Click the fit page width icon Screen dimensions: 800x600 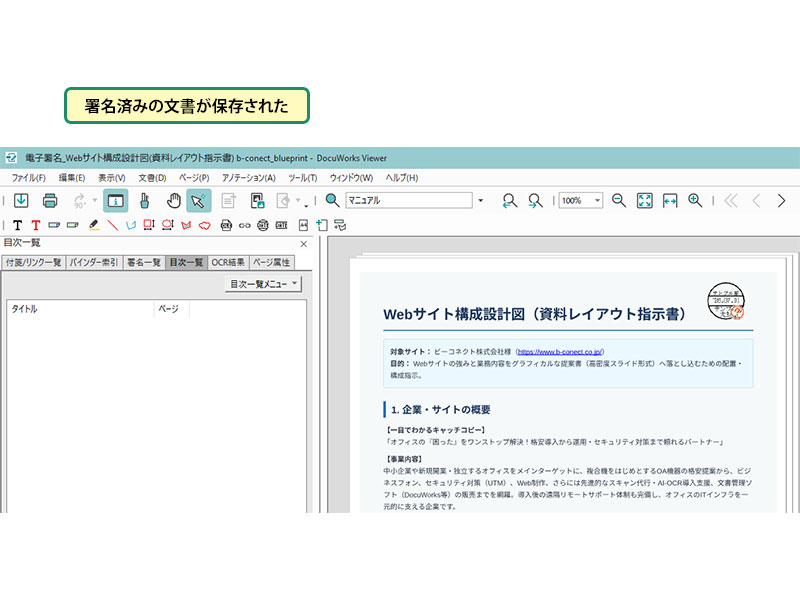[x=670, y=201]
